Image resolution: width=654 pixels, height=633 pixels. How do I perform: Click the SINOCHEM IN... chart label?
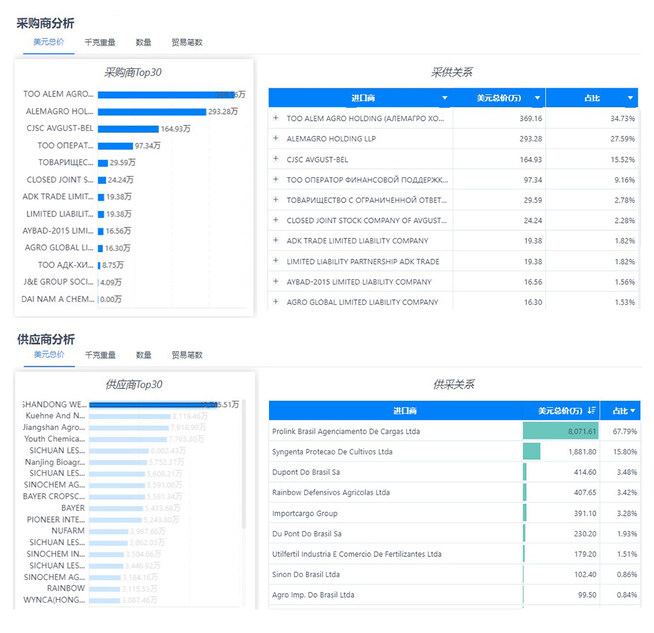56,554
